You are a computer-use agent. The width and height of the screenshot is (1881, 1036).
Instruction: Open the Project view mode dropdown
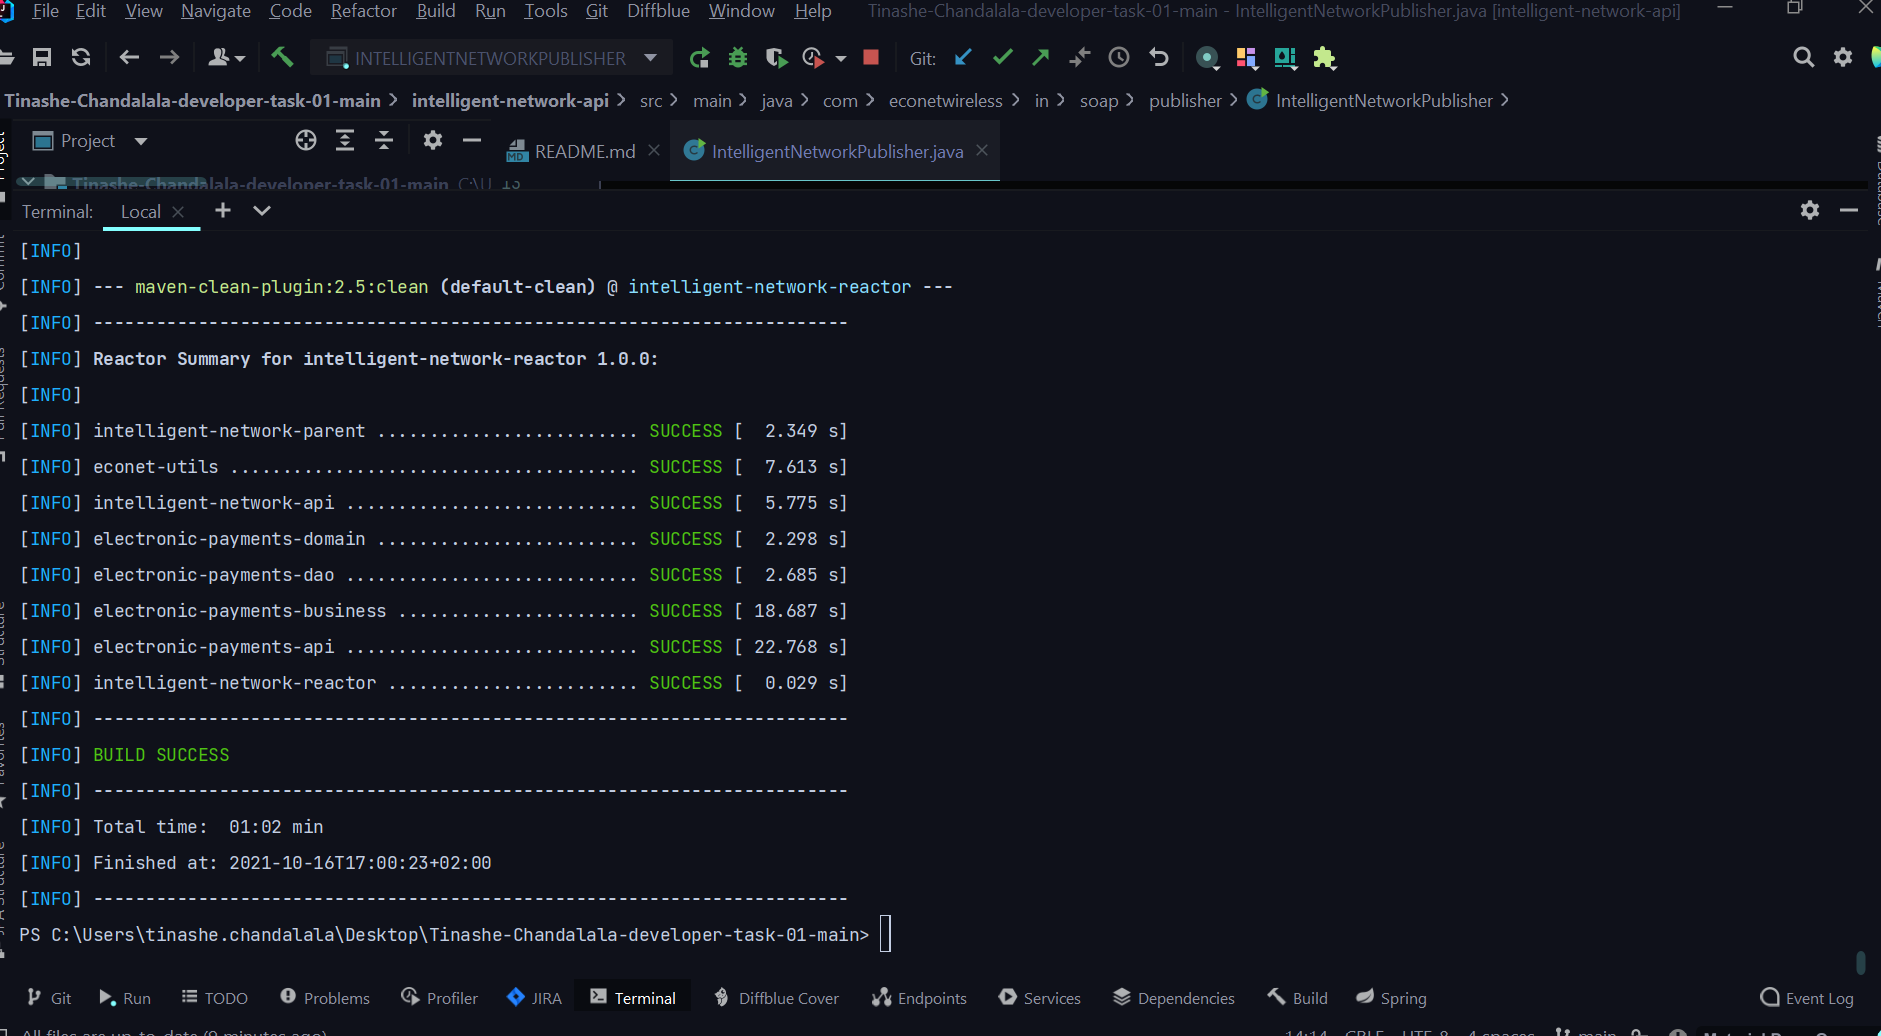pos(140,140)
